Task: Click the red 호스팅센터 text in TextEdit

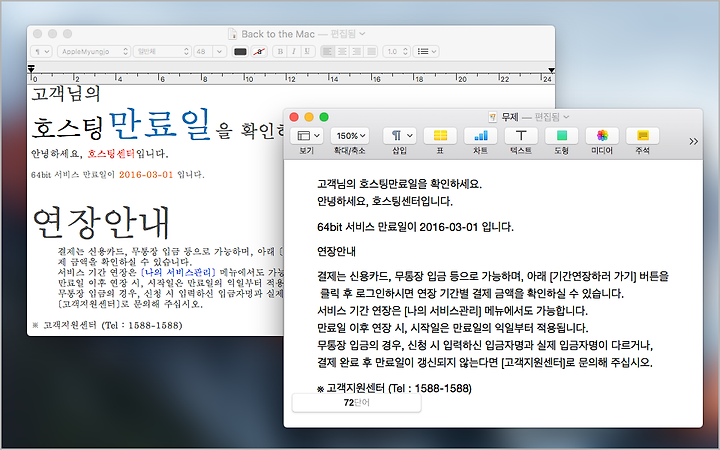Action: pos(111,153)
